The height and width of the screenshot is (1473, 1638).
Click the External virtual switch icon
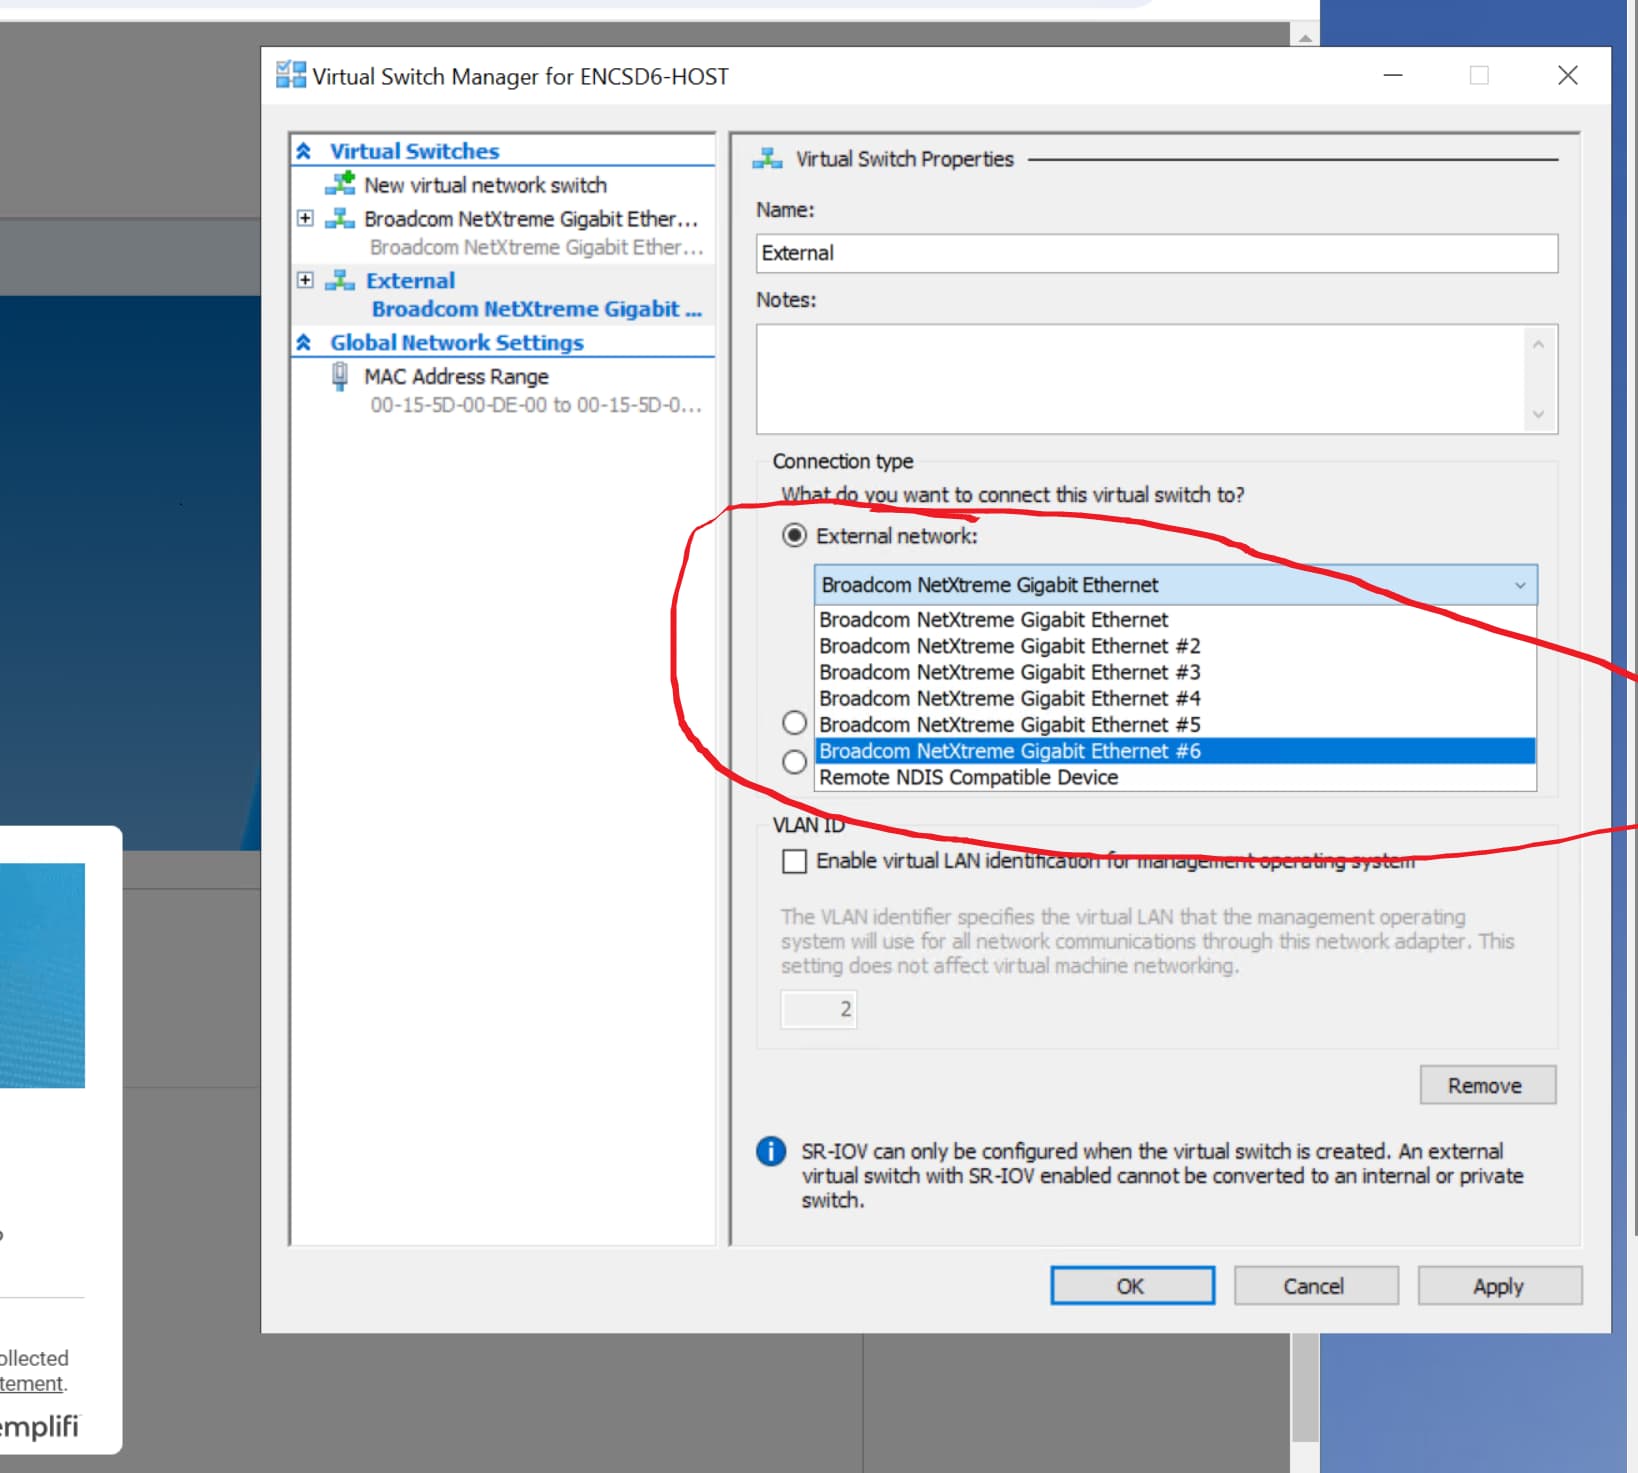[341, 281]
